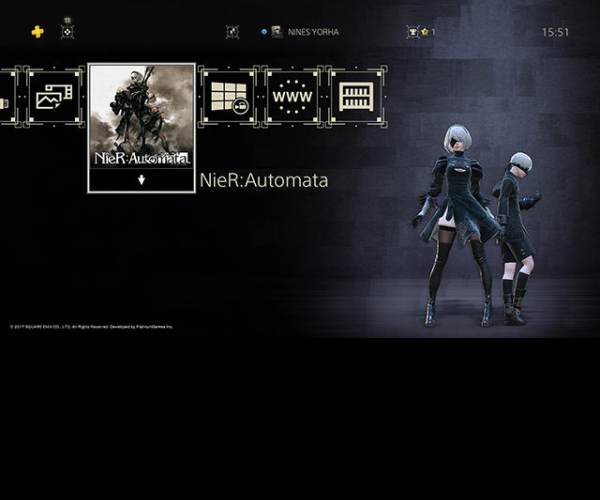Select the NieR:Automata game cover
Image resolution: width=600 pixels, height=500 pixels.
[x=142, y=116]
